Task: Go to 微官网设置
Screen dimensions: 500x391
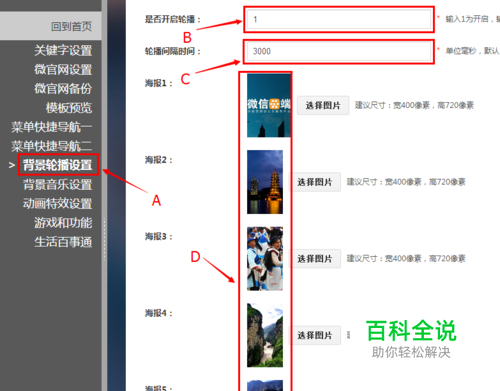Action: (63, 70)
